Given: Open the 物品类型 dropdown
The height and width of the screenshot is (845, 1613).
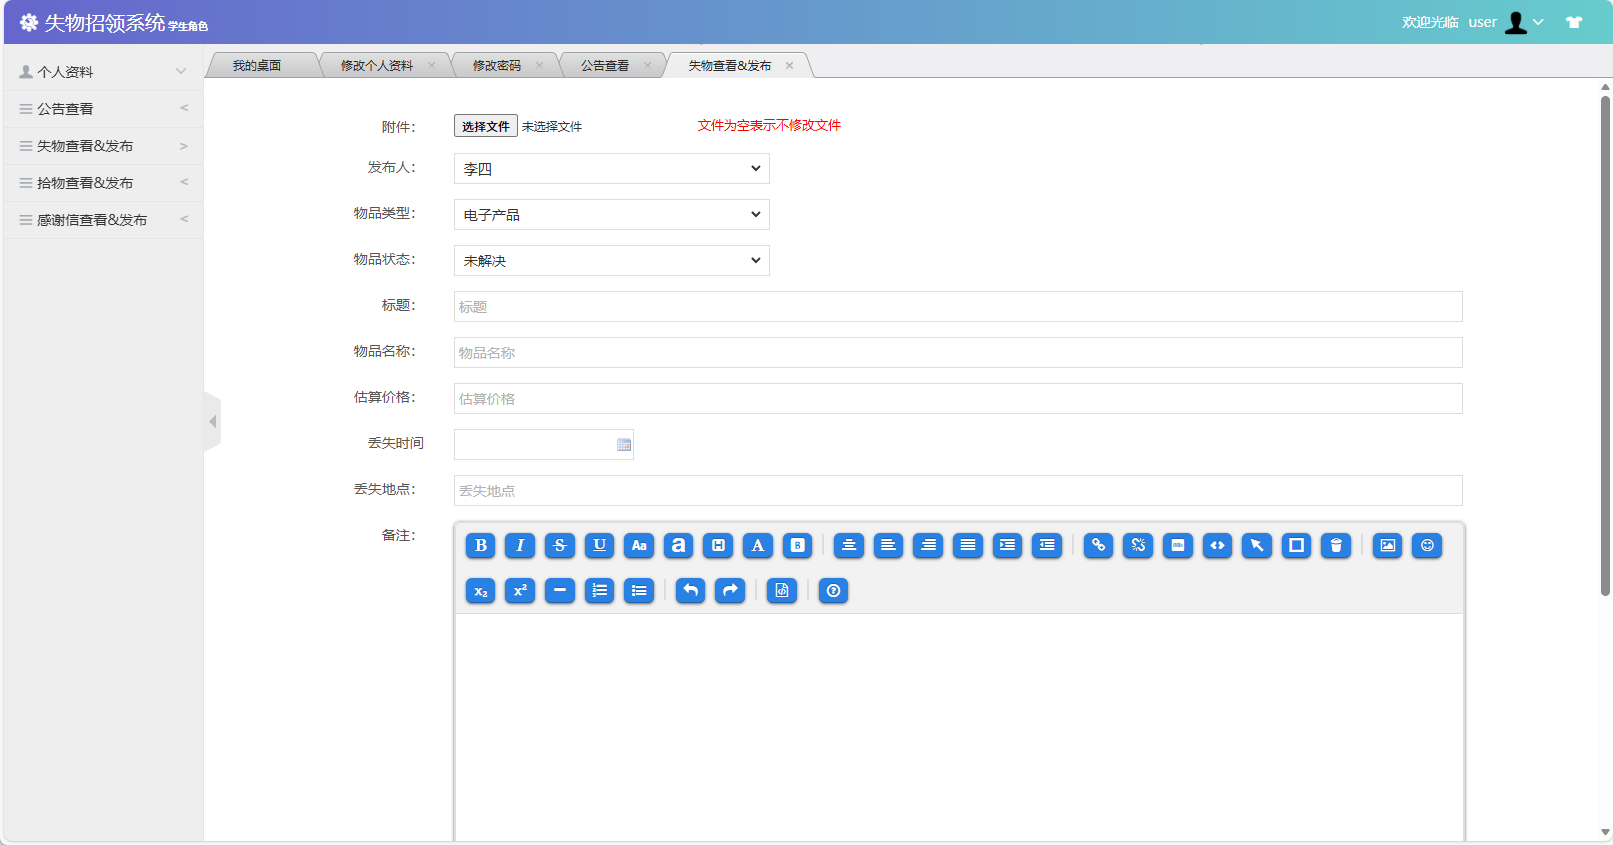Looking at the screenshot, I should click(x=611, y=215).
